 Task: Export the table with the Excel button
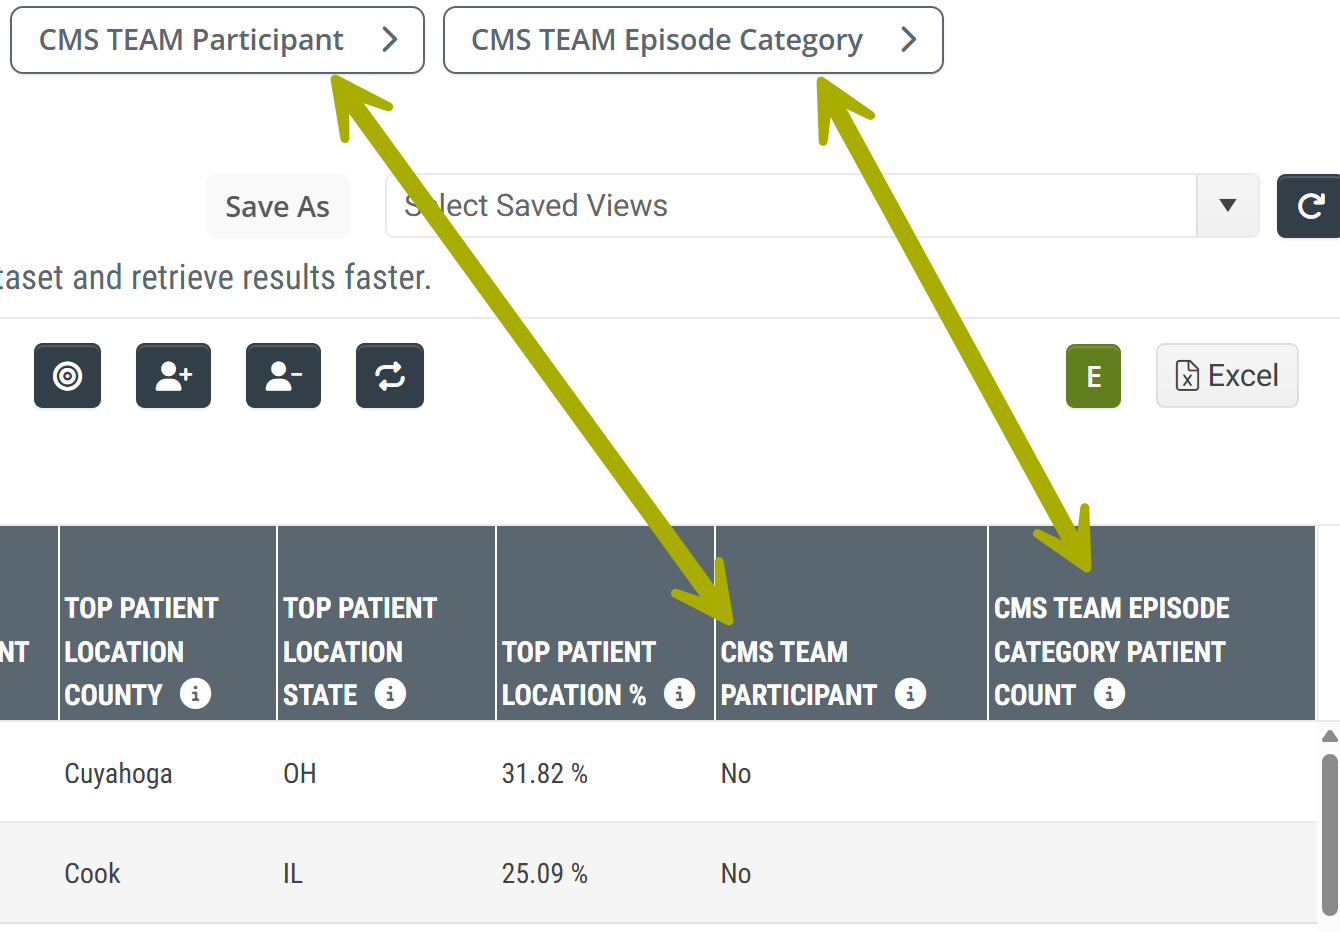tap(1227, 376)
